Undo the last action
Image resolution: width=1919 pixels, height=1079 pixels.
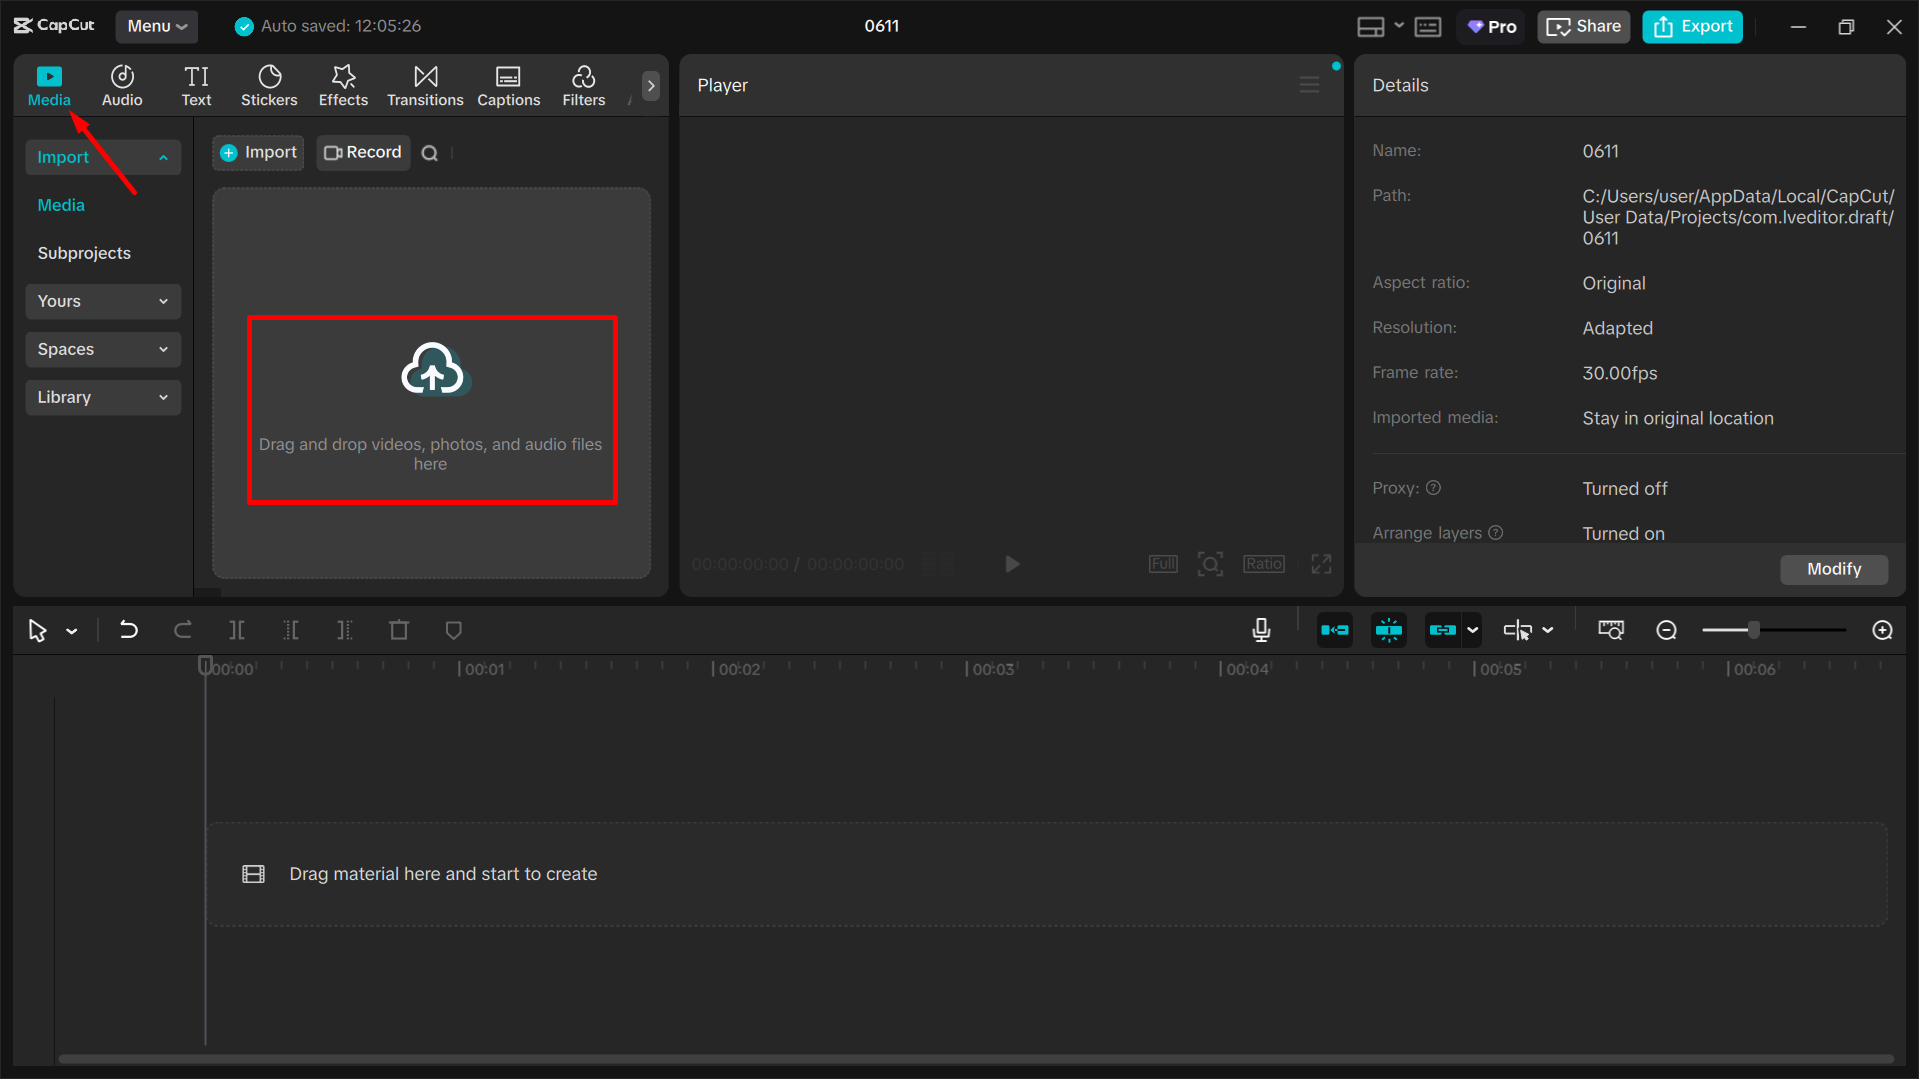coord(129,630)
